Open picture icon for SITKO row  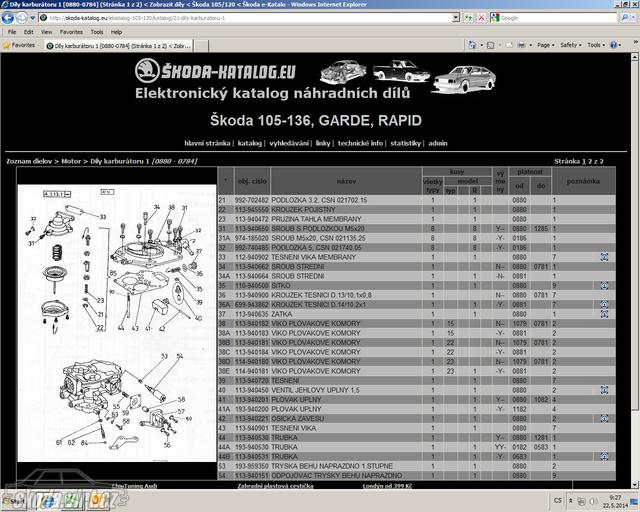click(x=604, y=285)
